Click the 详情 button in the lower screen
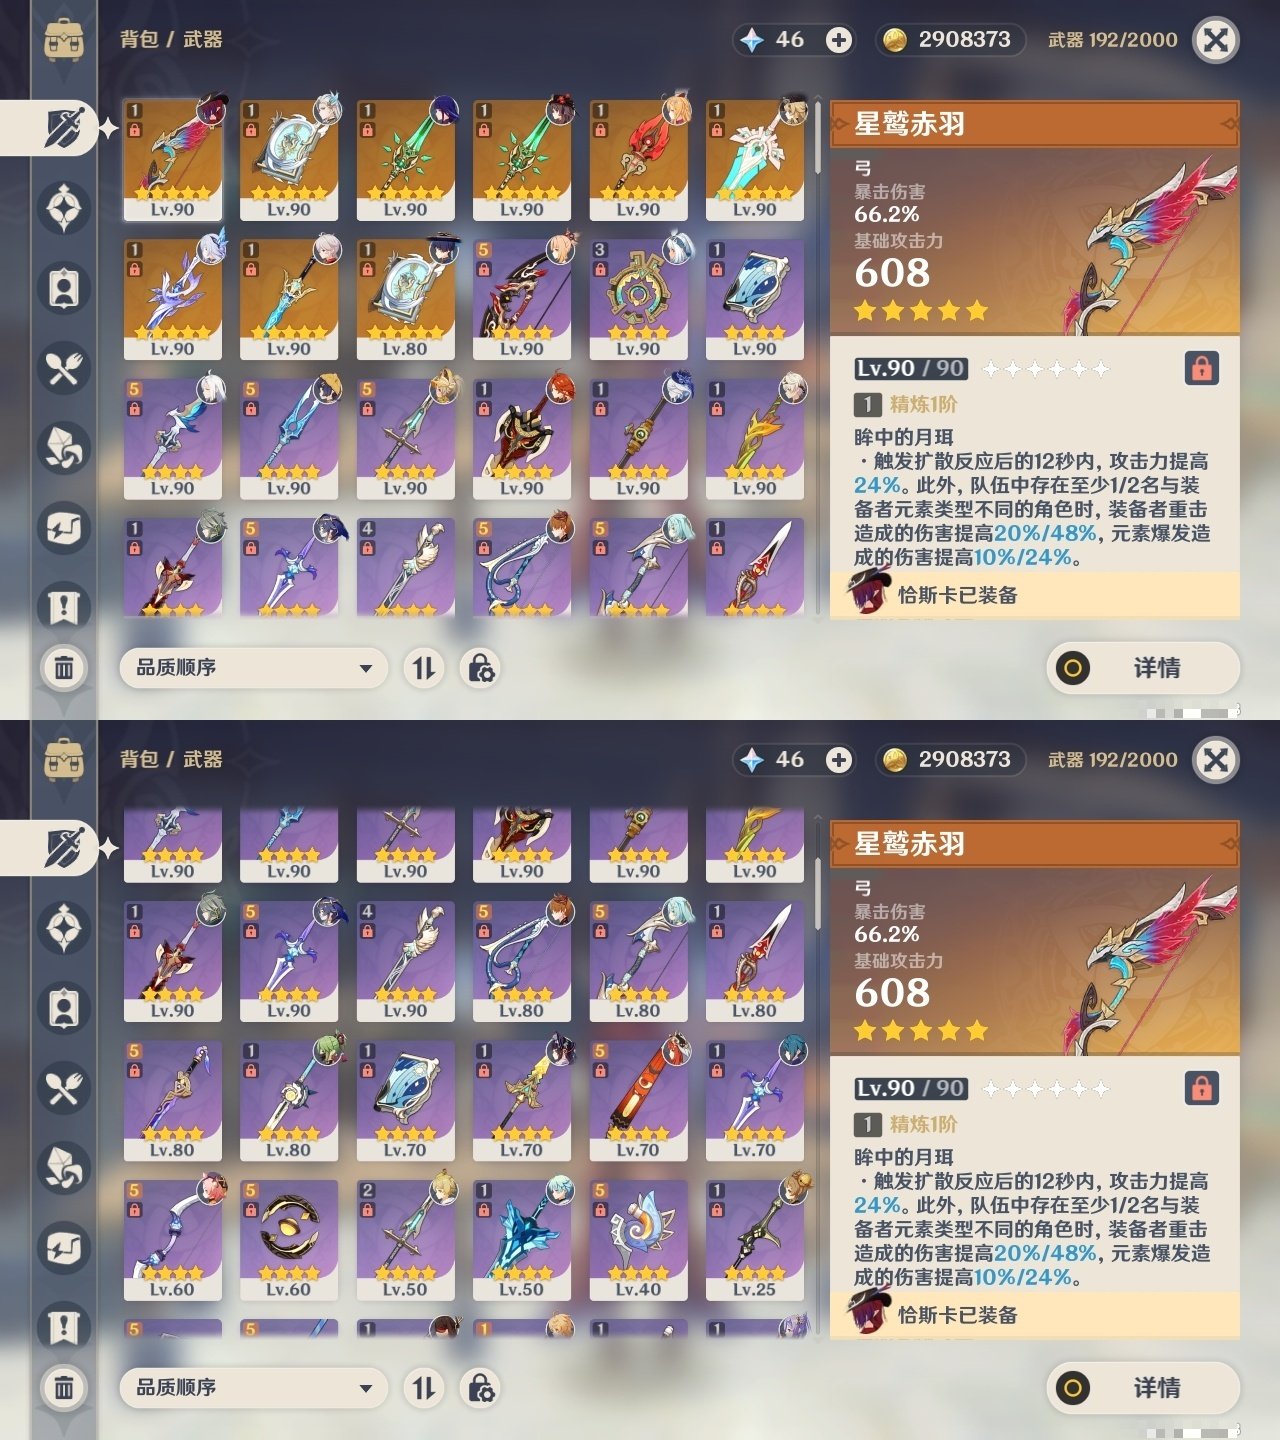1280x1440 pixels. 1143,1388
